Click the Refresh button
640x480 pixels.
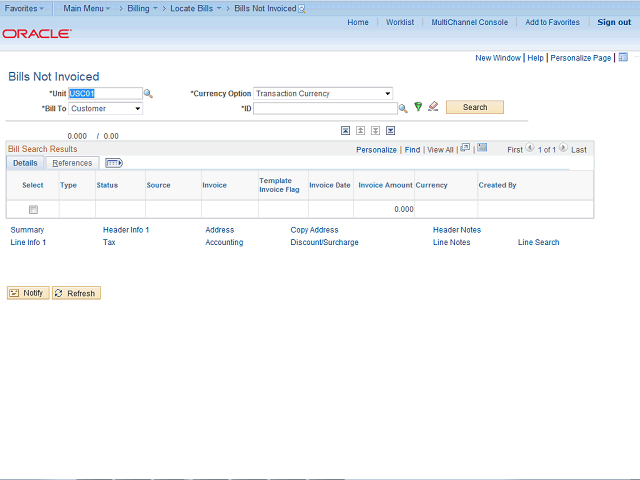pos(76,293)
